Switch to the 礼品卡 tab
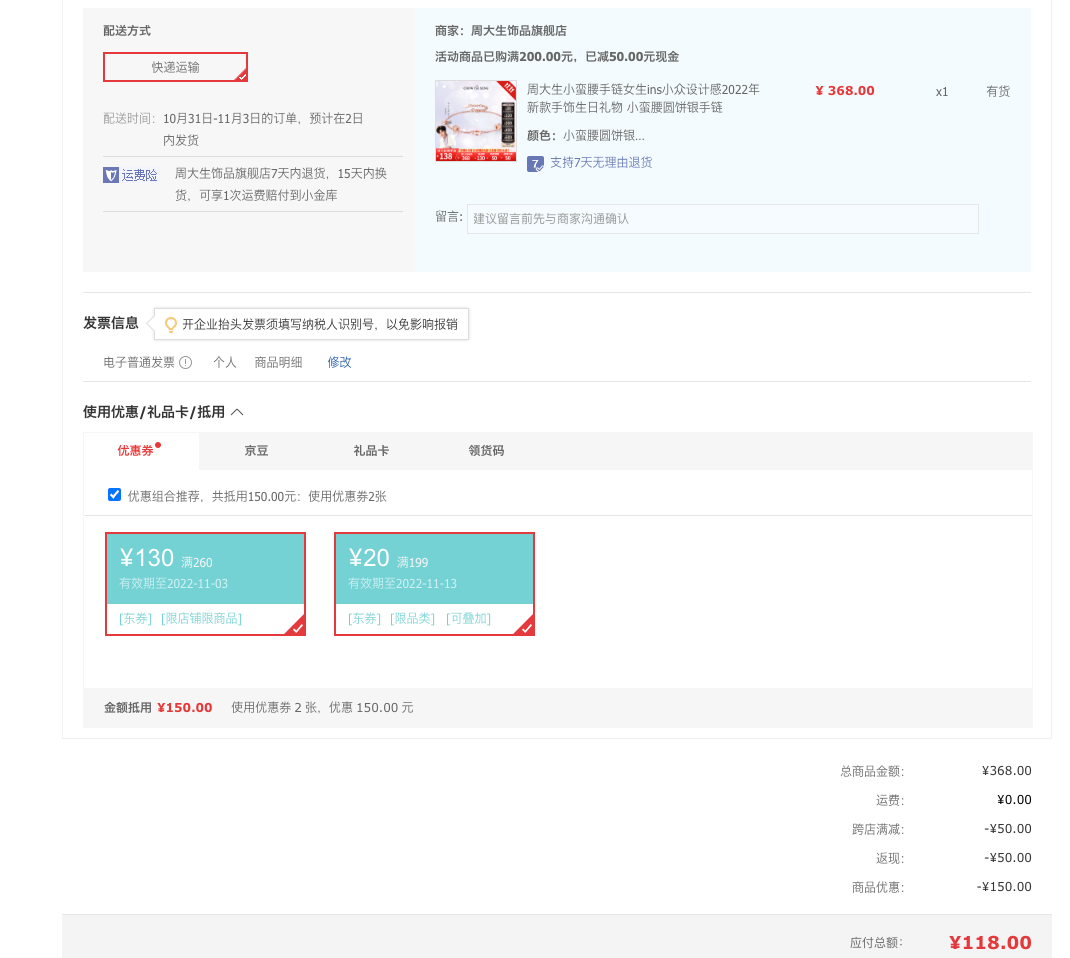This screenshot has height=958, width=1070. 371,450
